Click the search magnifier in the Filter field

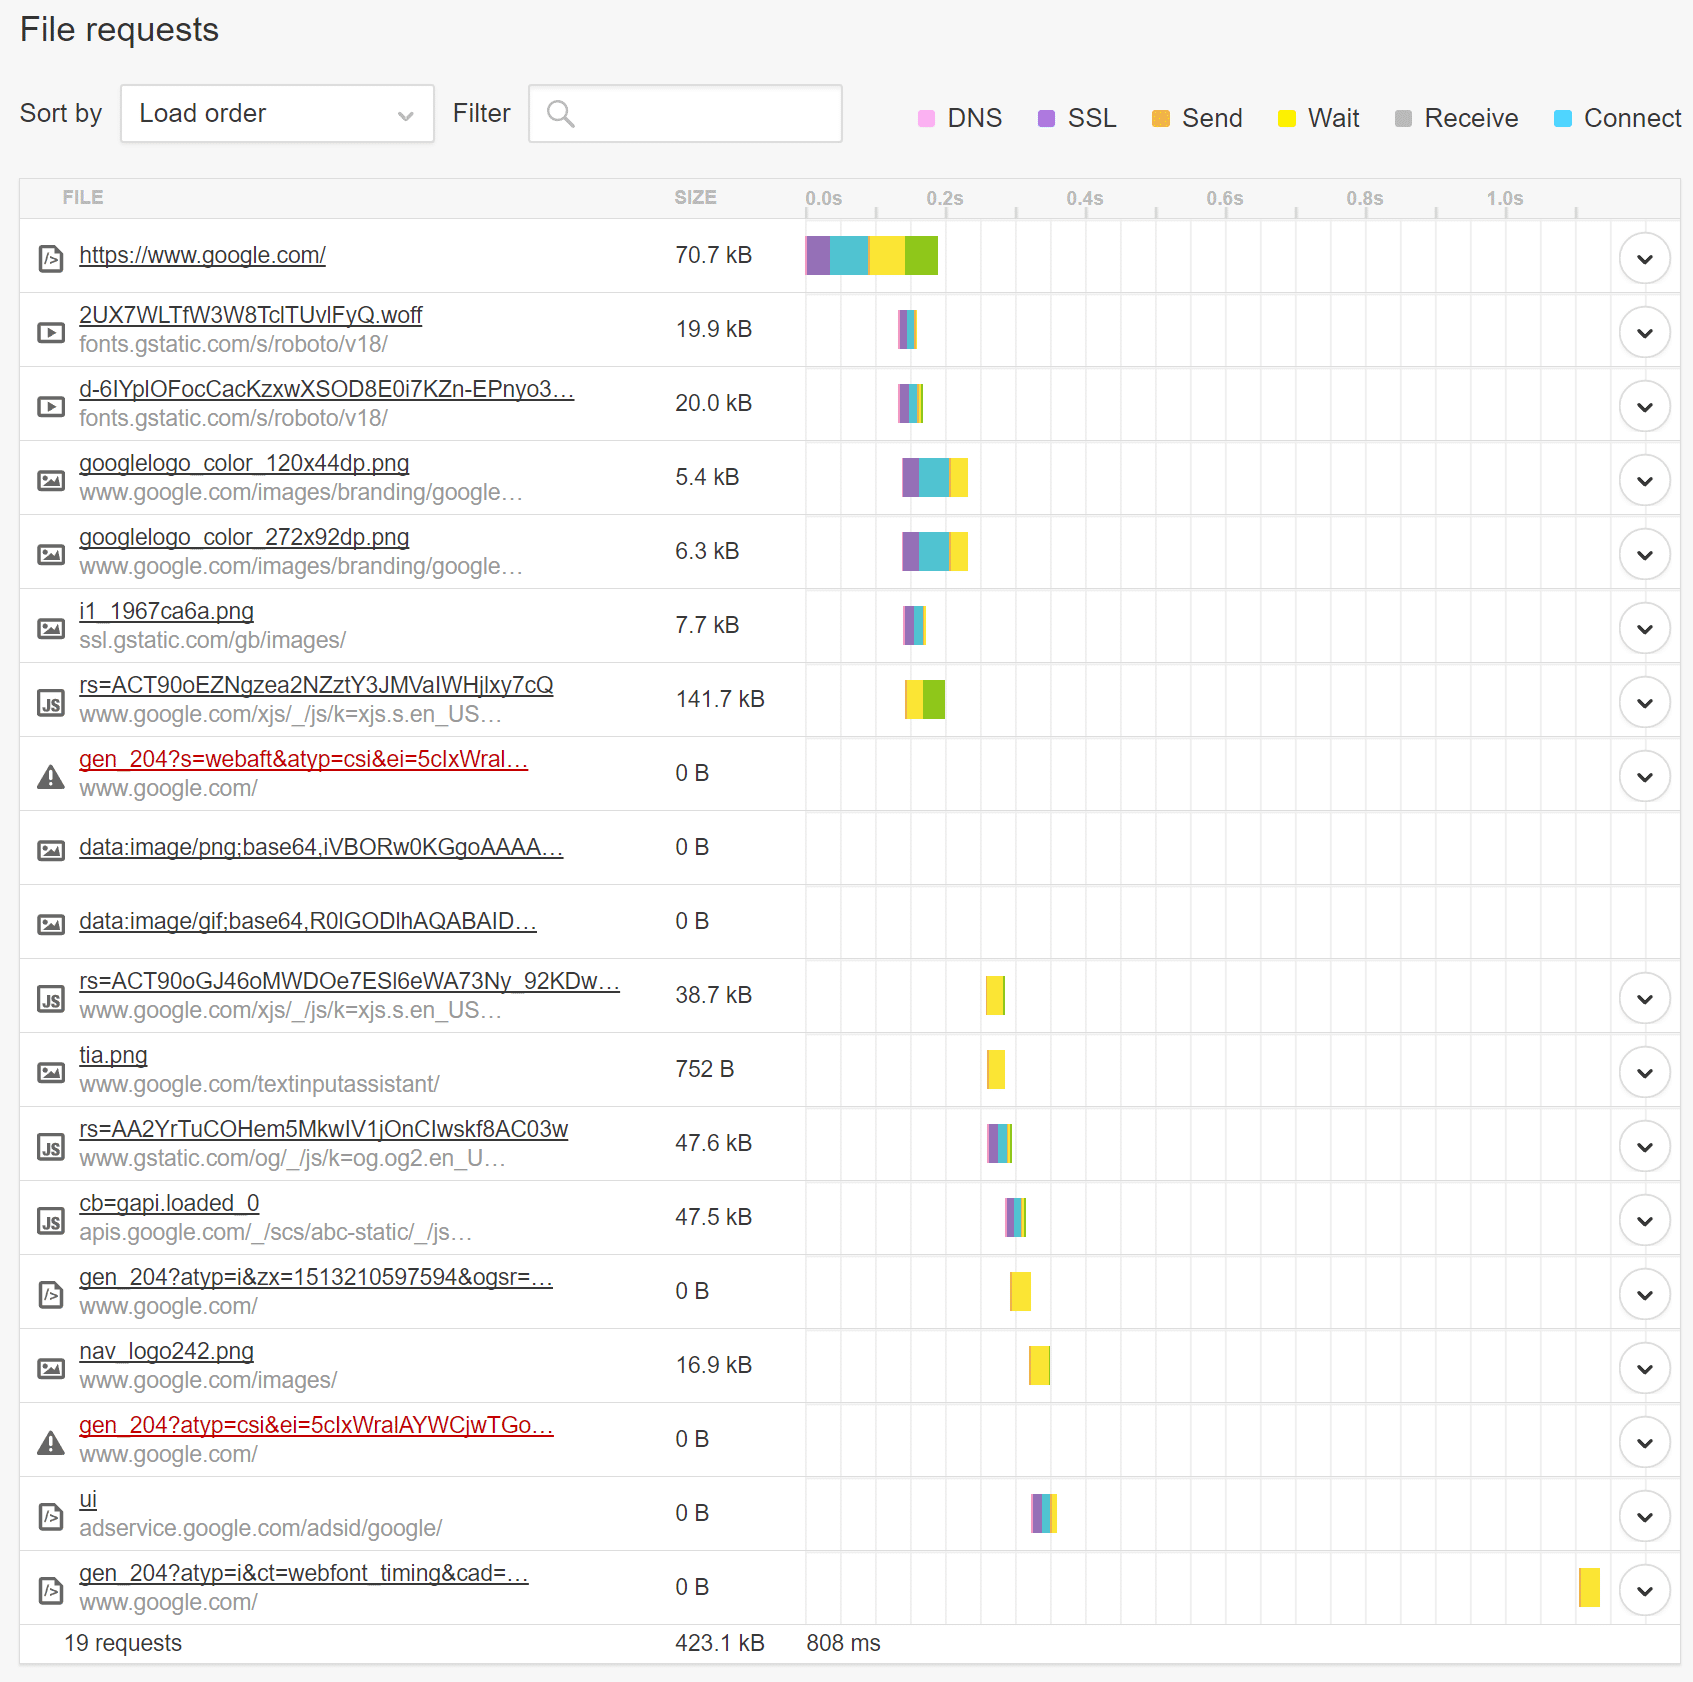tap(561, 114)
